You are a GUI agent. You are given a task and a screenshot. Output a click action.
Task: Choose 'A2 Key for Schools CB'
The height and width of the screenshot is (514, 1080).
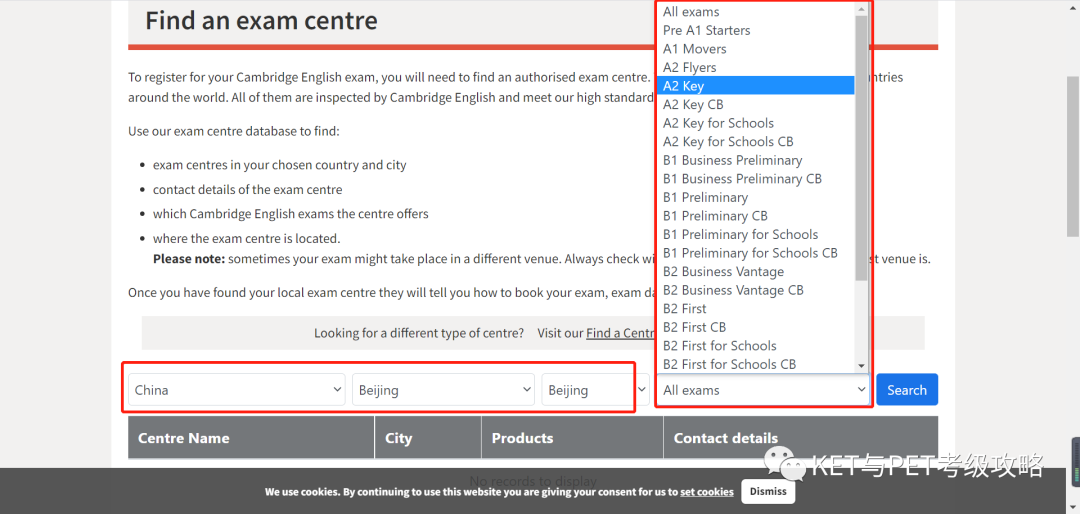756,142
